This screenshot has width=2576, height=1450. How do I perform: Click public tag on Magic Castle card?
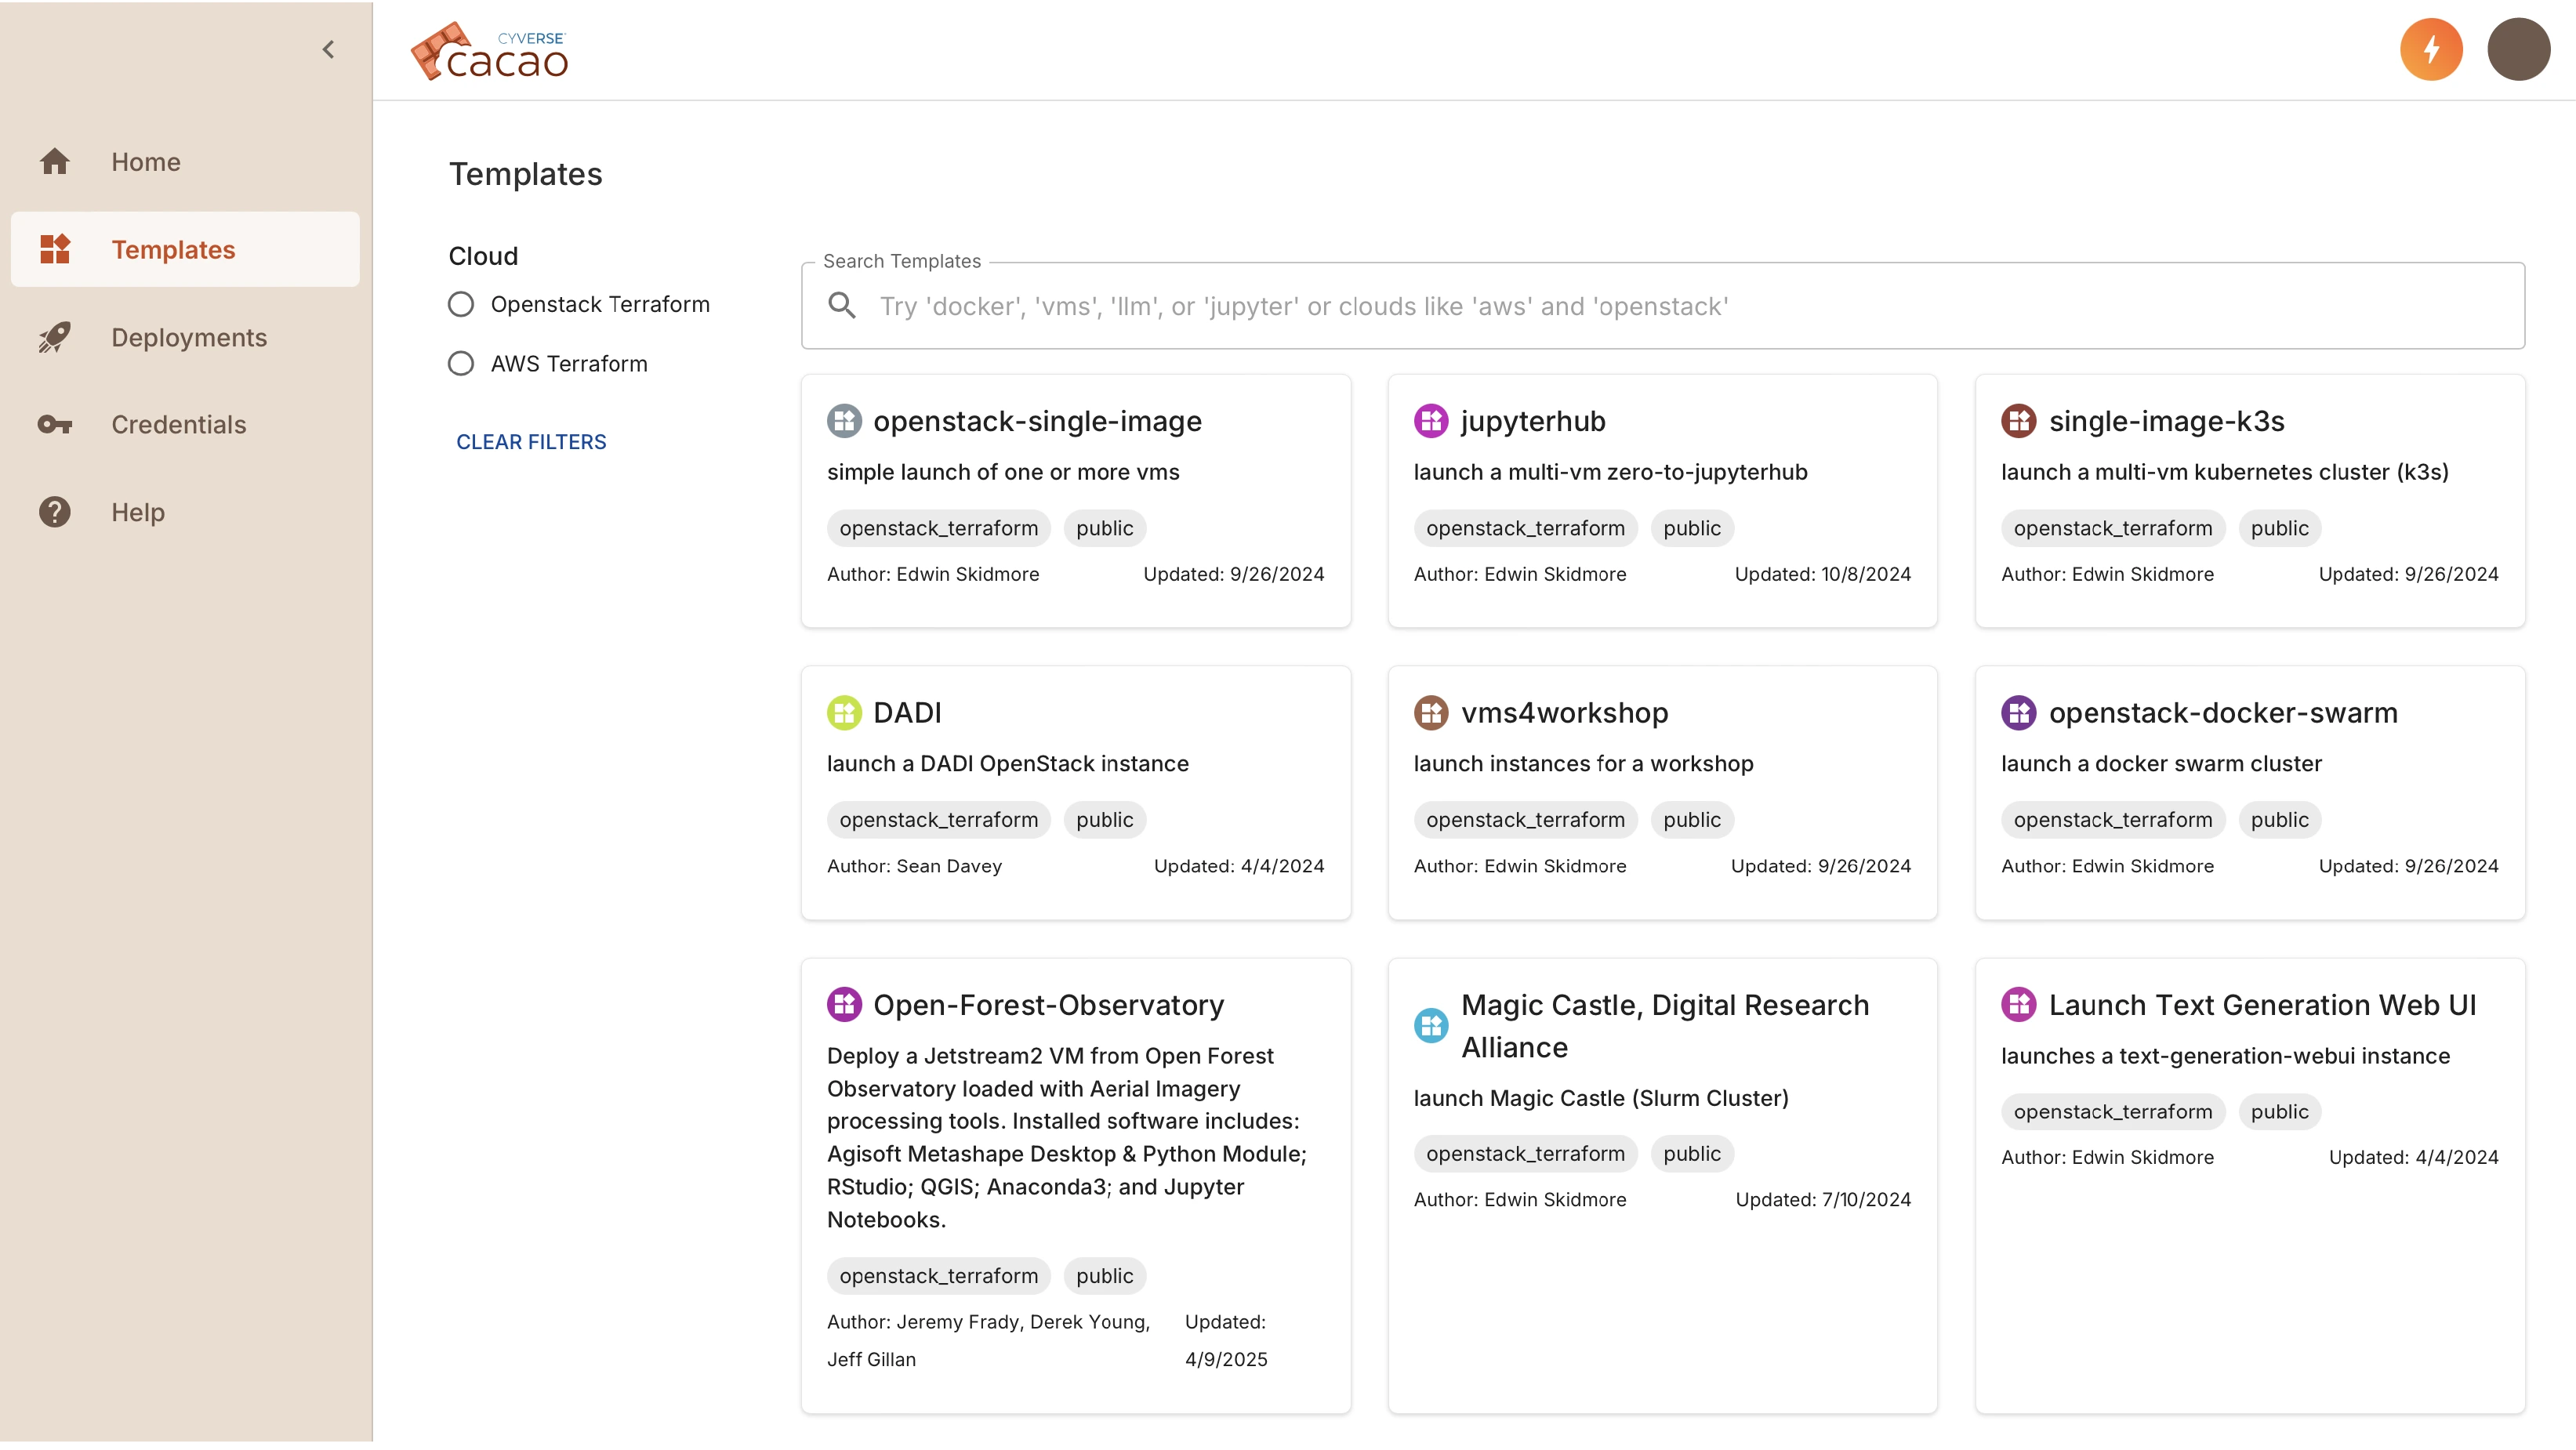(x=1691, y=1154)
